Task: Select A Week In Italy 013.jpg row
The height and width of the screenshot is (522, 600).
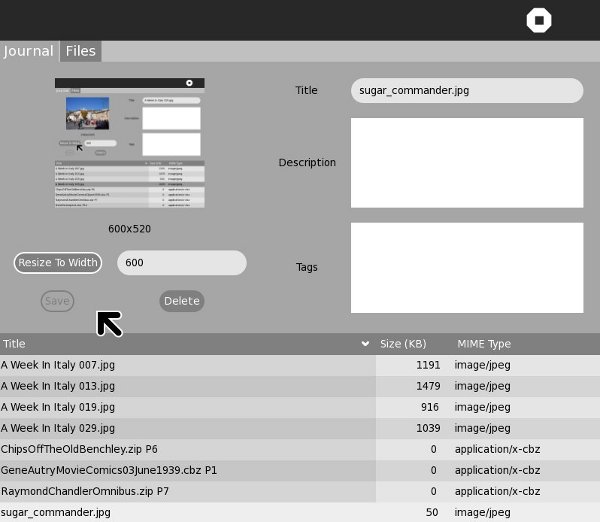Action: [58, 386]
